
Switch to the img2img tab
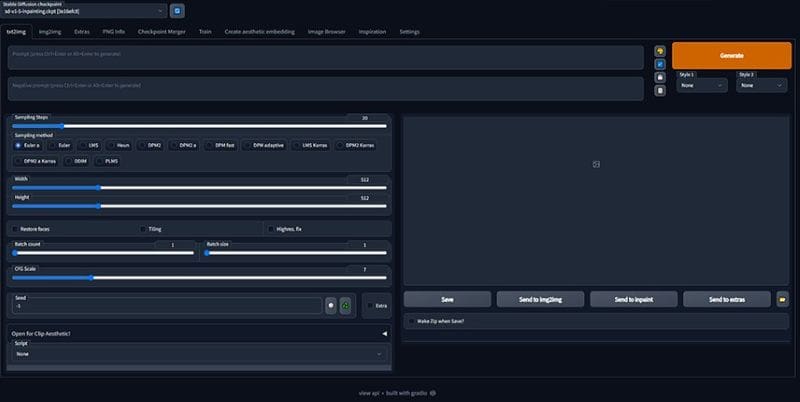[50, 32]
